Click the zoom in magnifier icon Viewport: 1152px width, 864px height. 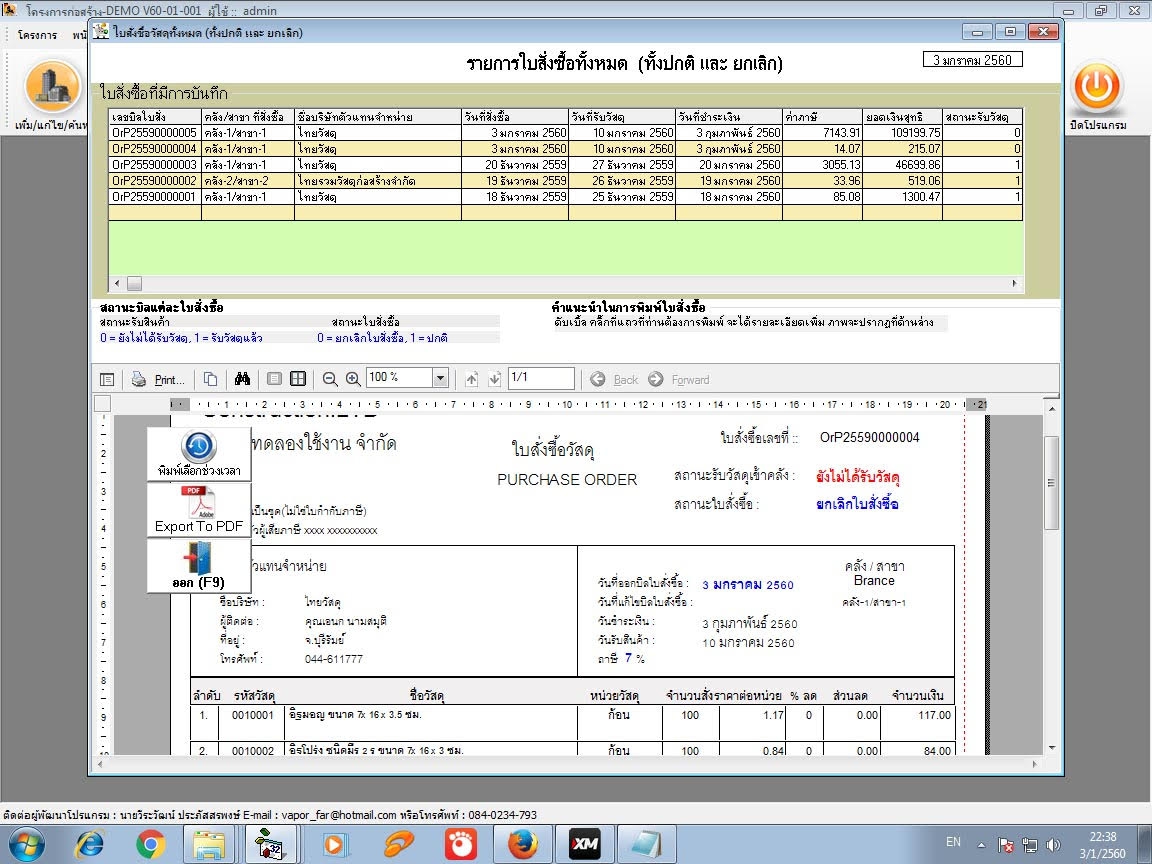(x=353, y=379)
